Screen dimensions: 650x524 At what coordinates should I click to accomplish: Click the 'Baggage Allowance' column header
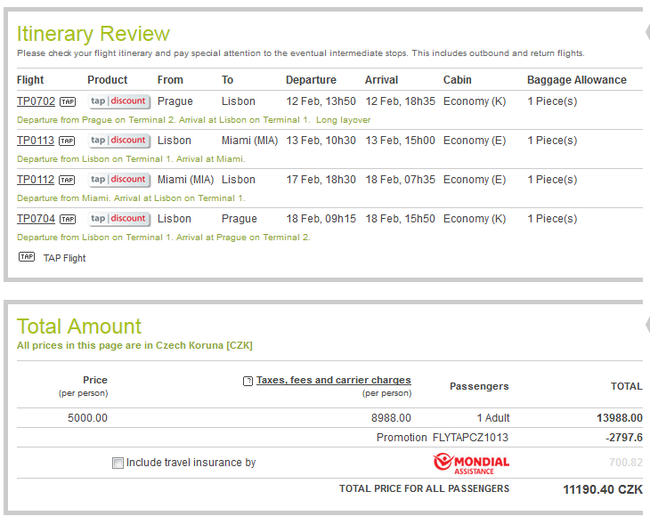click(577, 80)
